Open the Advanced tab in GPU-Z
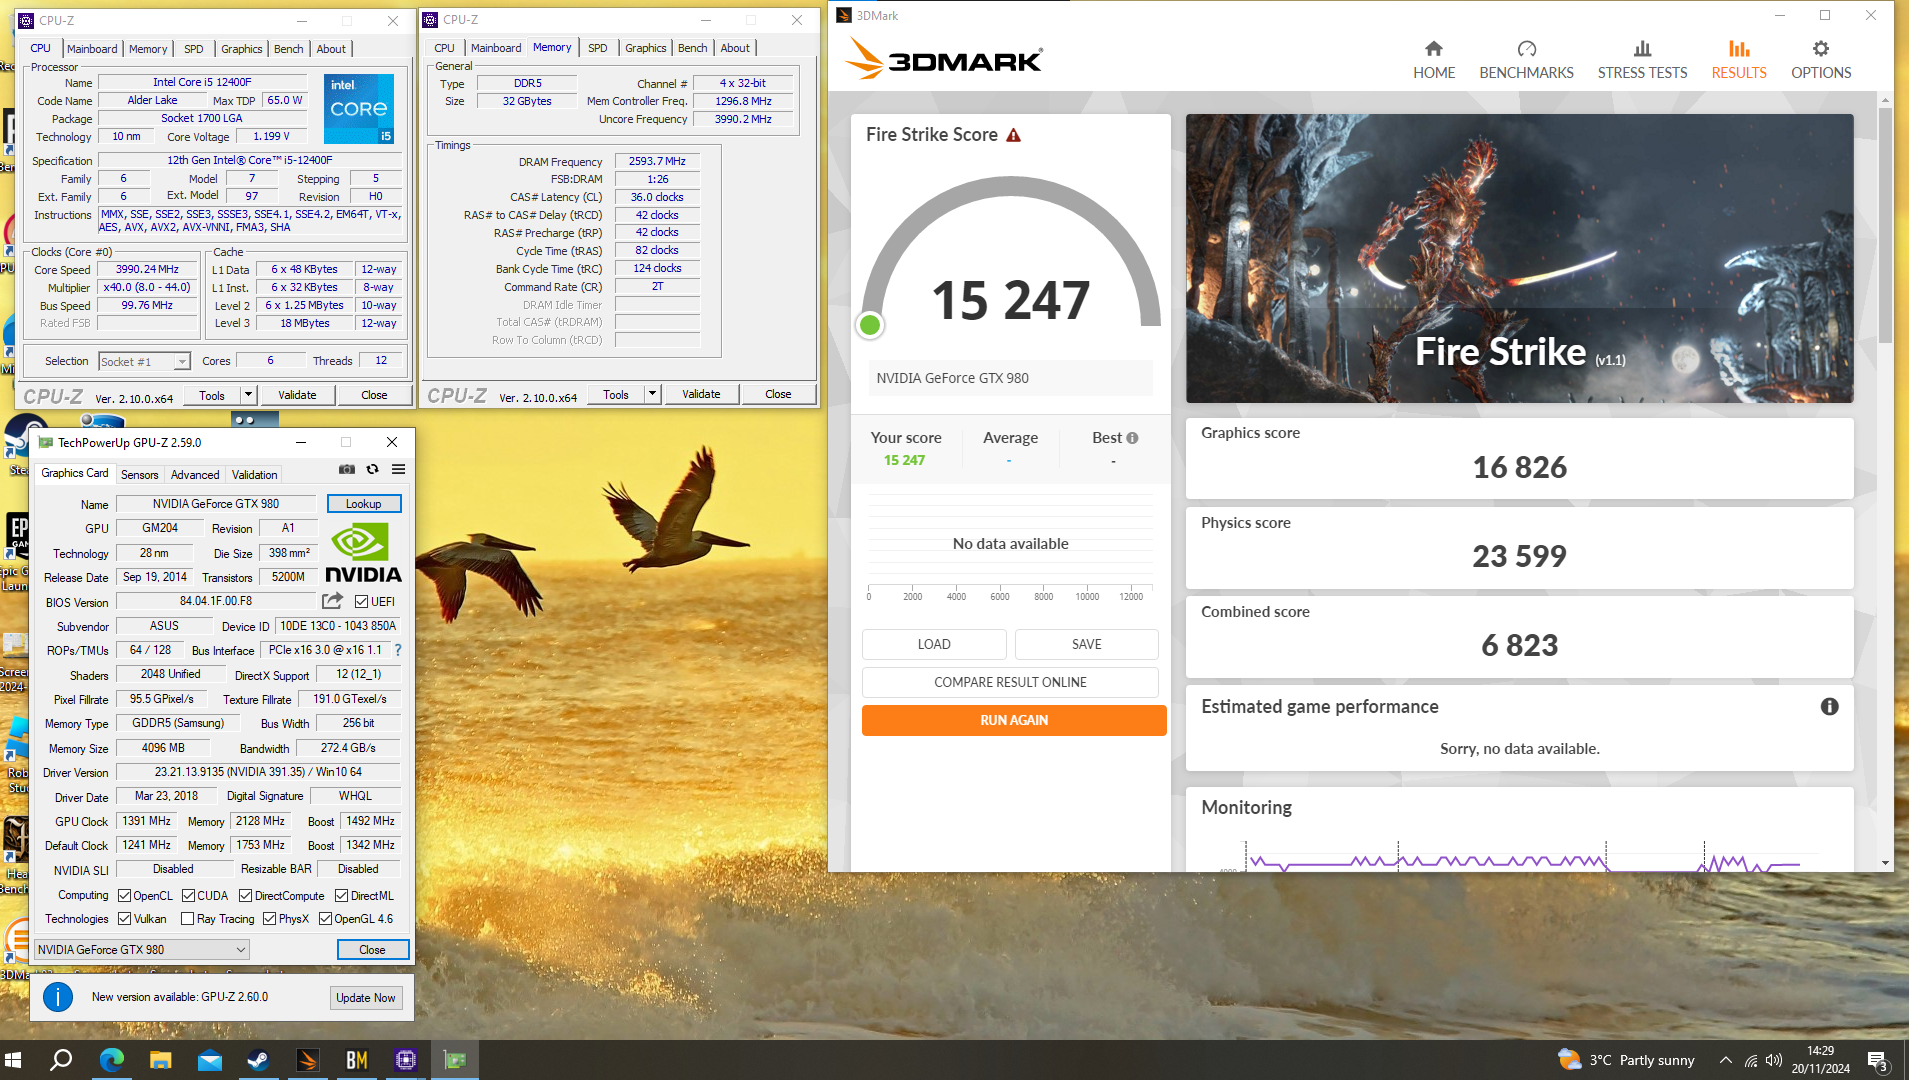This screenshot has height=1080, width=1909. tap(195, 475)
